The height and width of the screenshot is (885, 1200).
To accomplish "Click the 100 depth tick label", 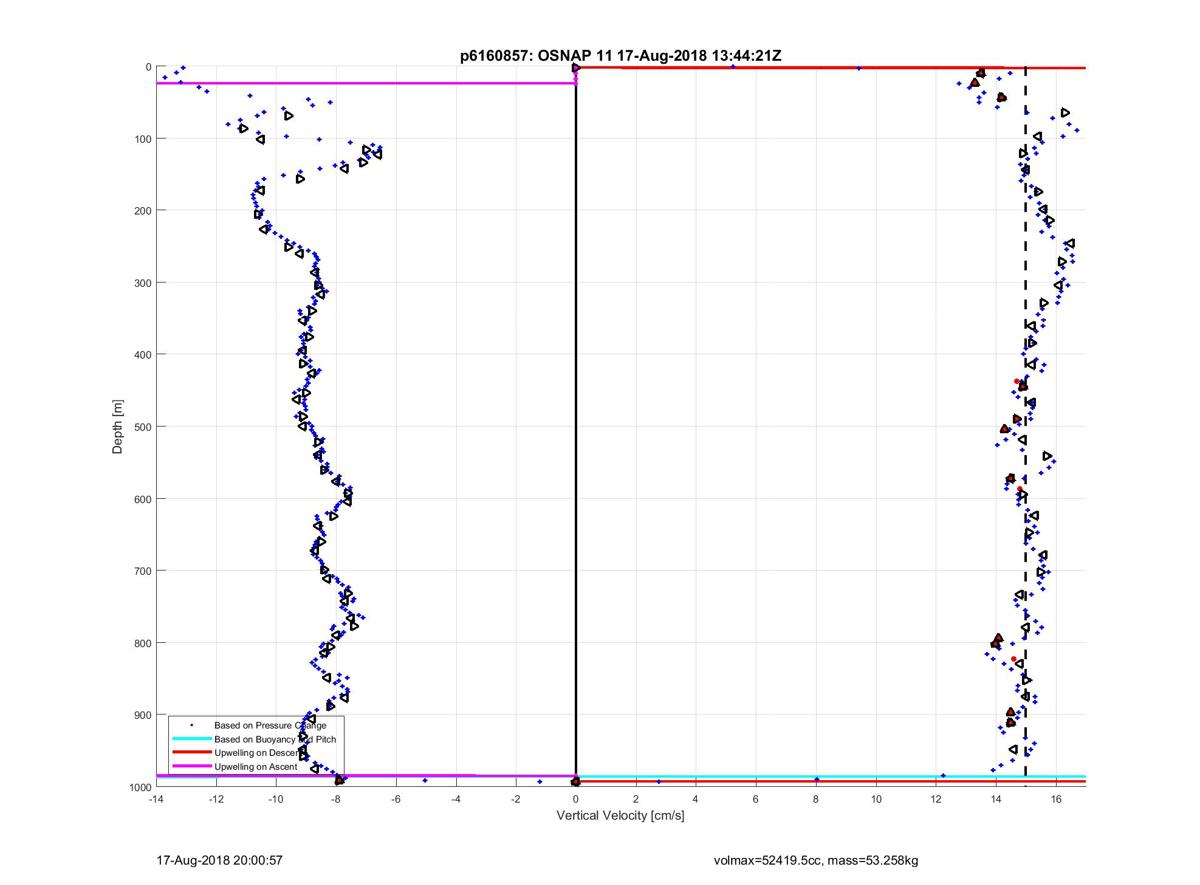I will coord(141,138).
